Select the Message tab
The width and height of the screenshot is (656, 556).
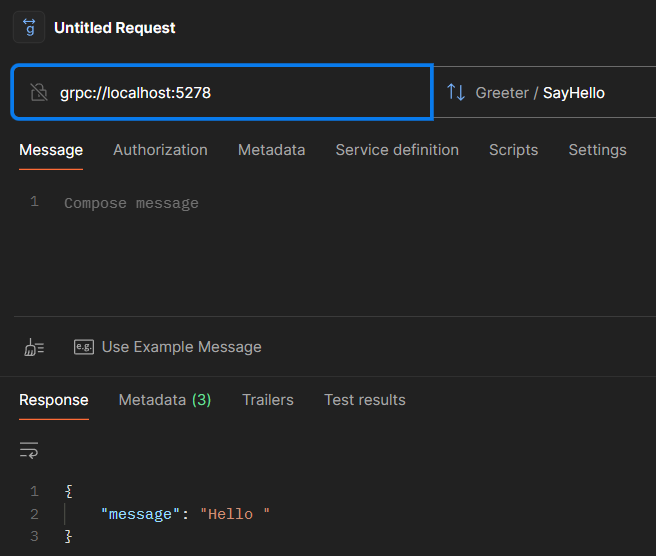[51, 150]
